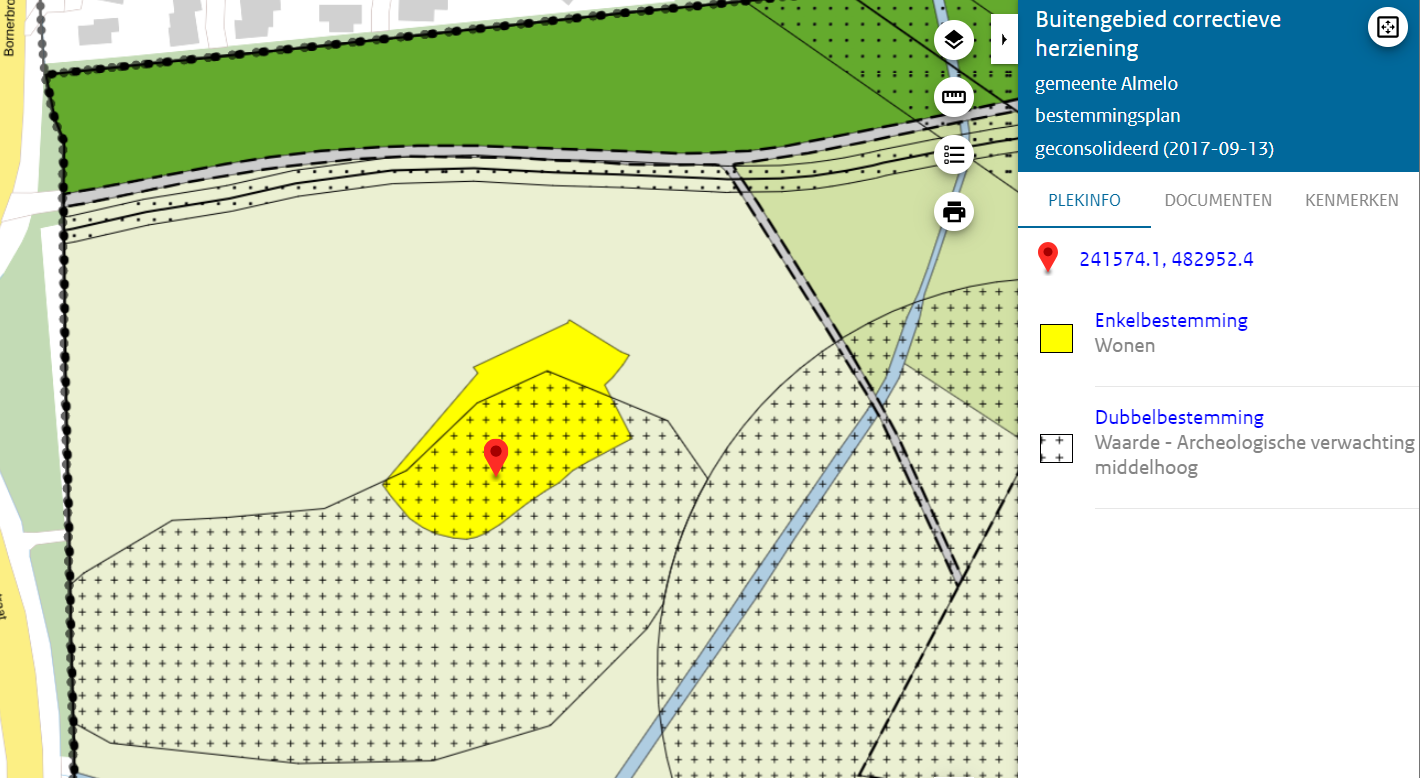Select the PLEKINFO tab

pos(1084,200)
